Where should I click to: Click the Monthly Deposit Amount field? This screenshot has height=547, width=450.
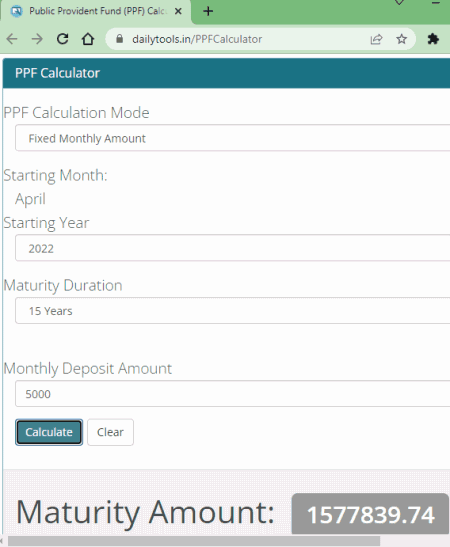pyautogui.click(x=232, y=394)
